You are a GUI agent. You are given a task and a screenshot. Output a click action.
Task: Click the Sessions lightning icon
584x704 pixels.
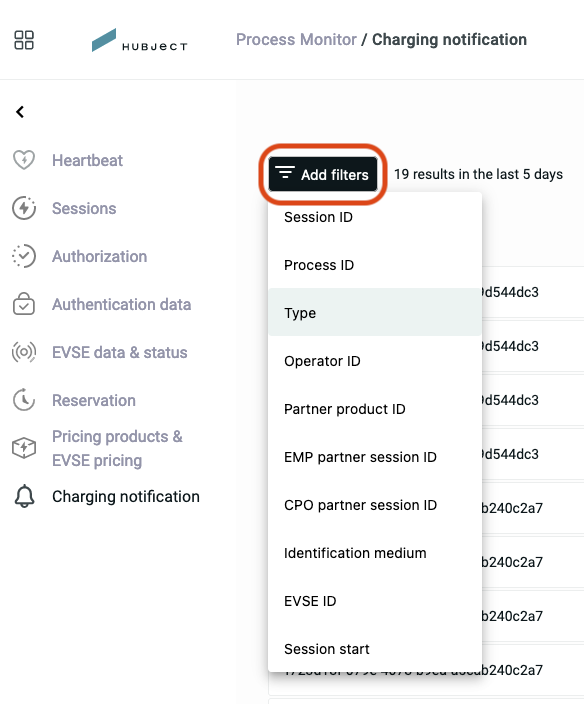24,208
